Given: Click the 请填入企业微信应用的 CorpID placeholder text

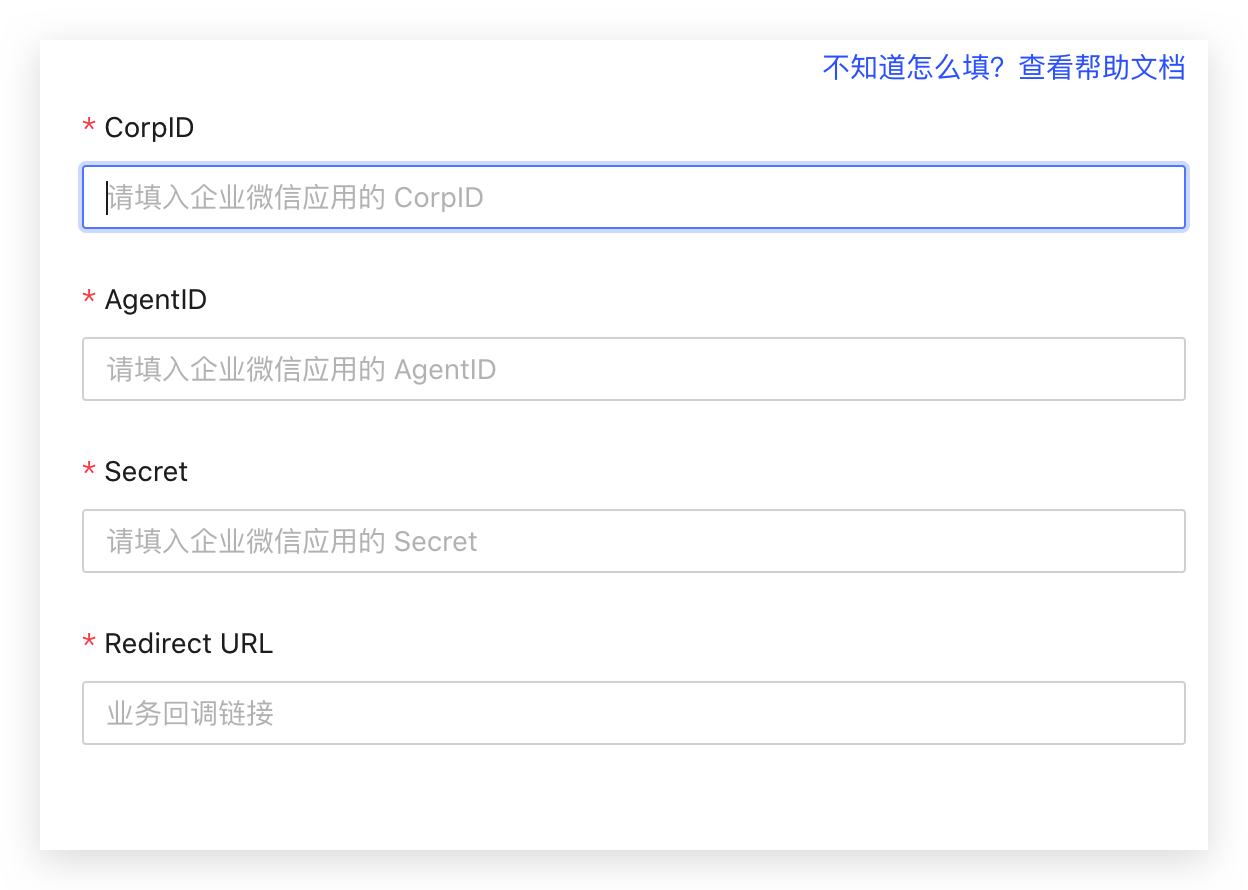Looking at the screenshot, I should 295,197.
